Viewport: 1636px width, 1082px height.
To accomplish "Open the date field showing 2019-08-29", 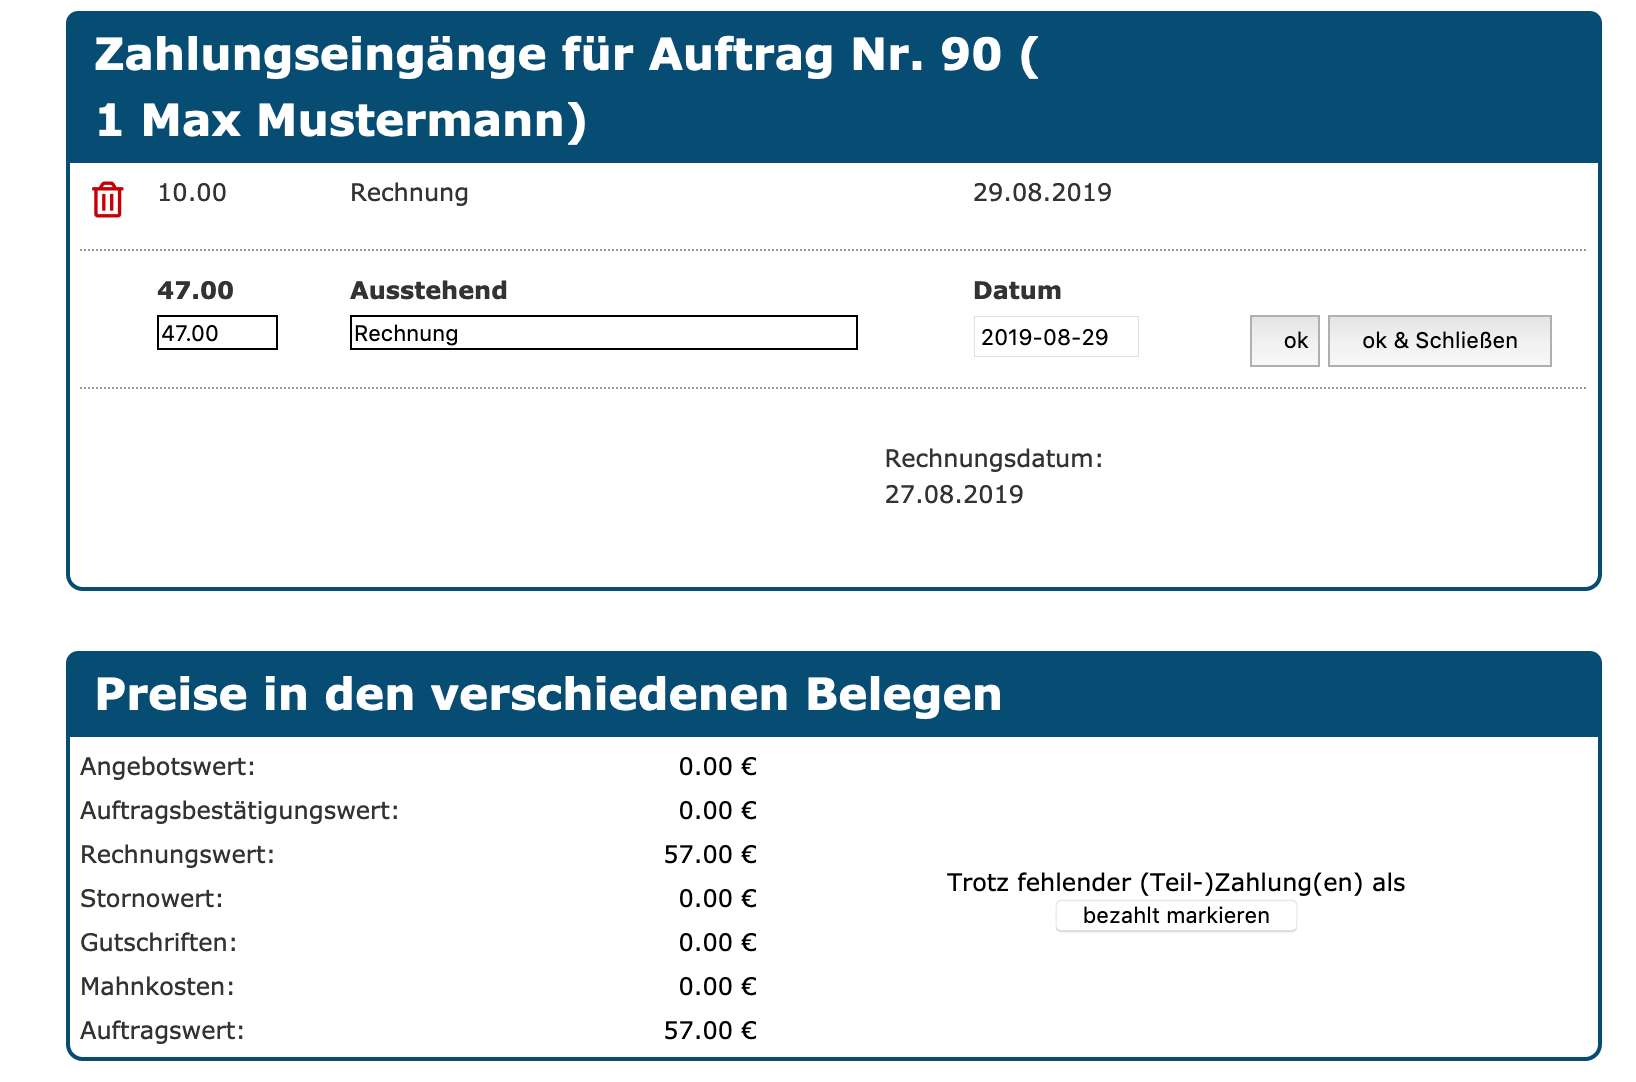I will coord(1055,337).
